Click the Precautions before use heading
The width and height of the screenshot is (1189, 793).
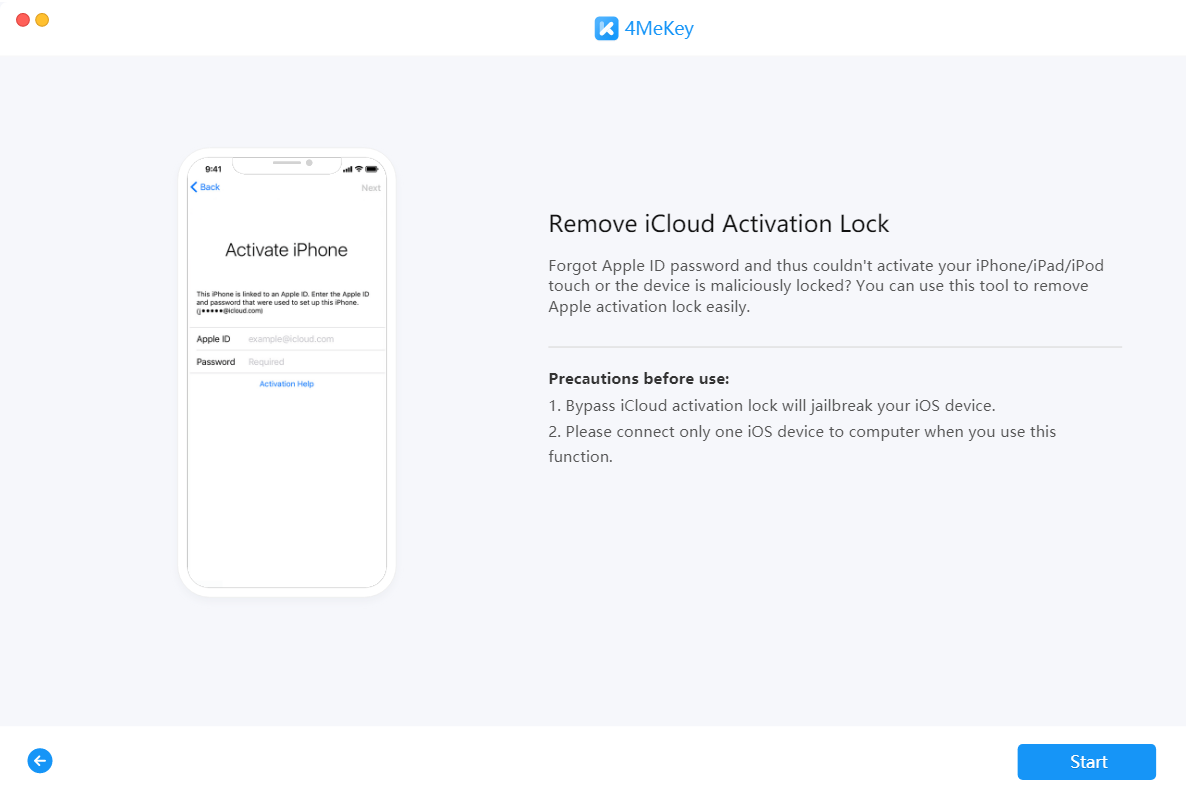click(x=639, y=379)
